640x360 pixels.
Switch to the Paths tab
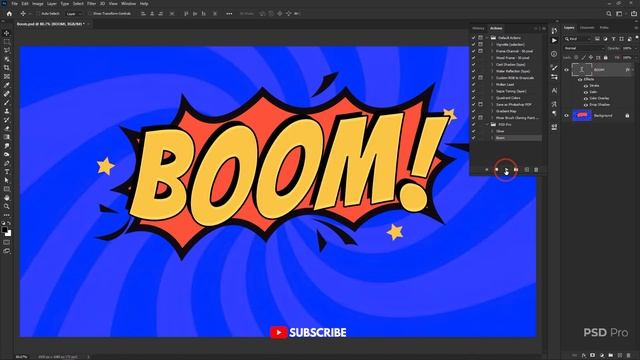tap(604, 28)
